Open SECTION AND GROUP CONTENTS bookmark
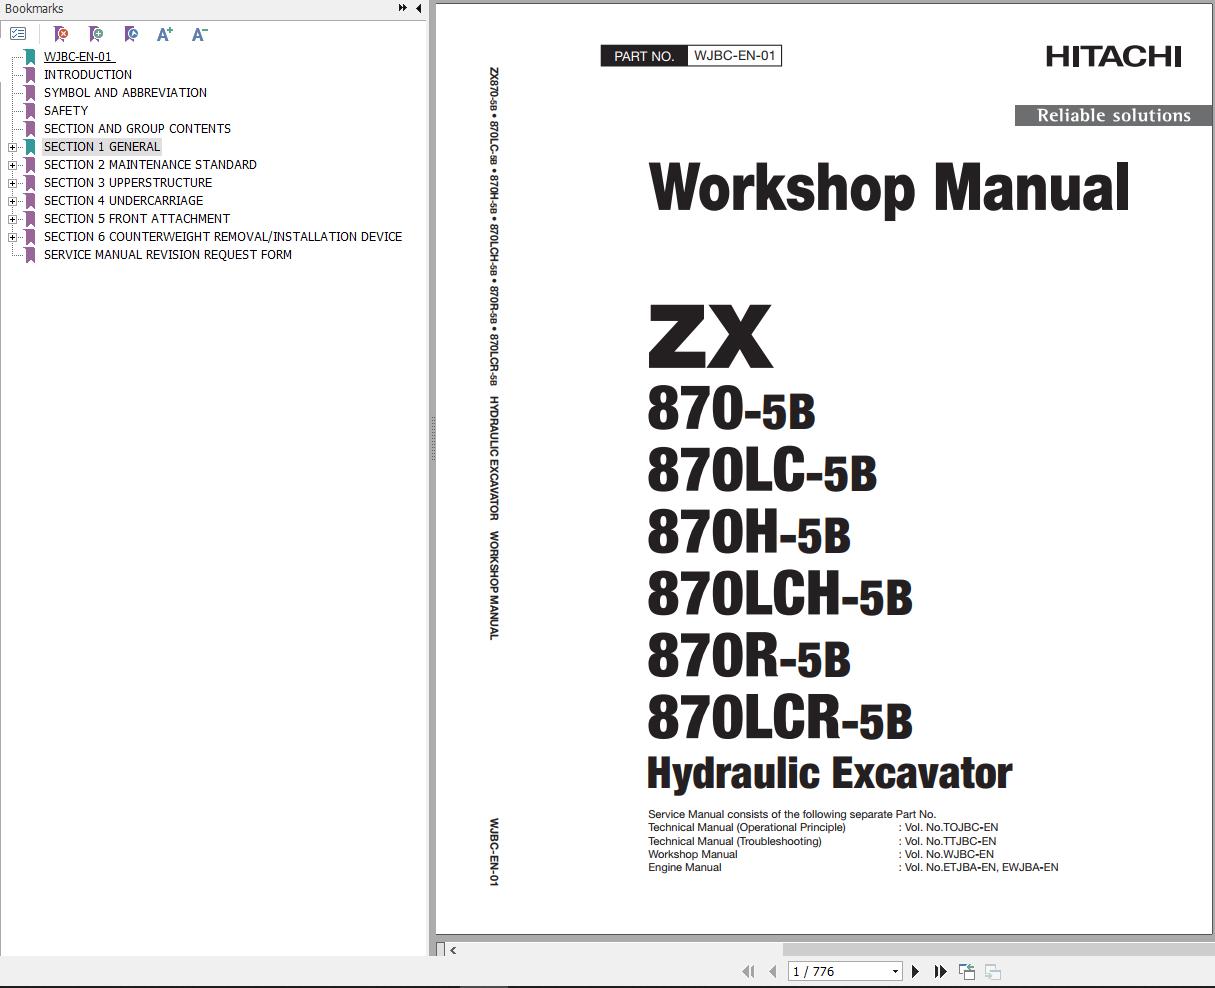 click(137, 129)
